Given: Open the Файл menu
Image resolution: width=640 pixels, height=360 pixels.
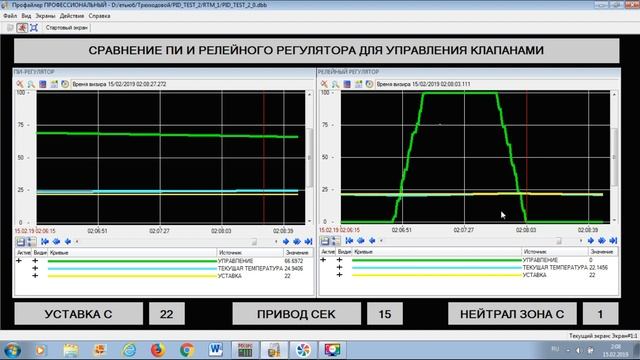Looking at the screenshot, I should [x=10, y=16].
